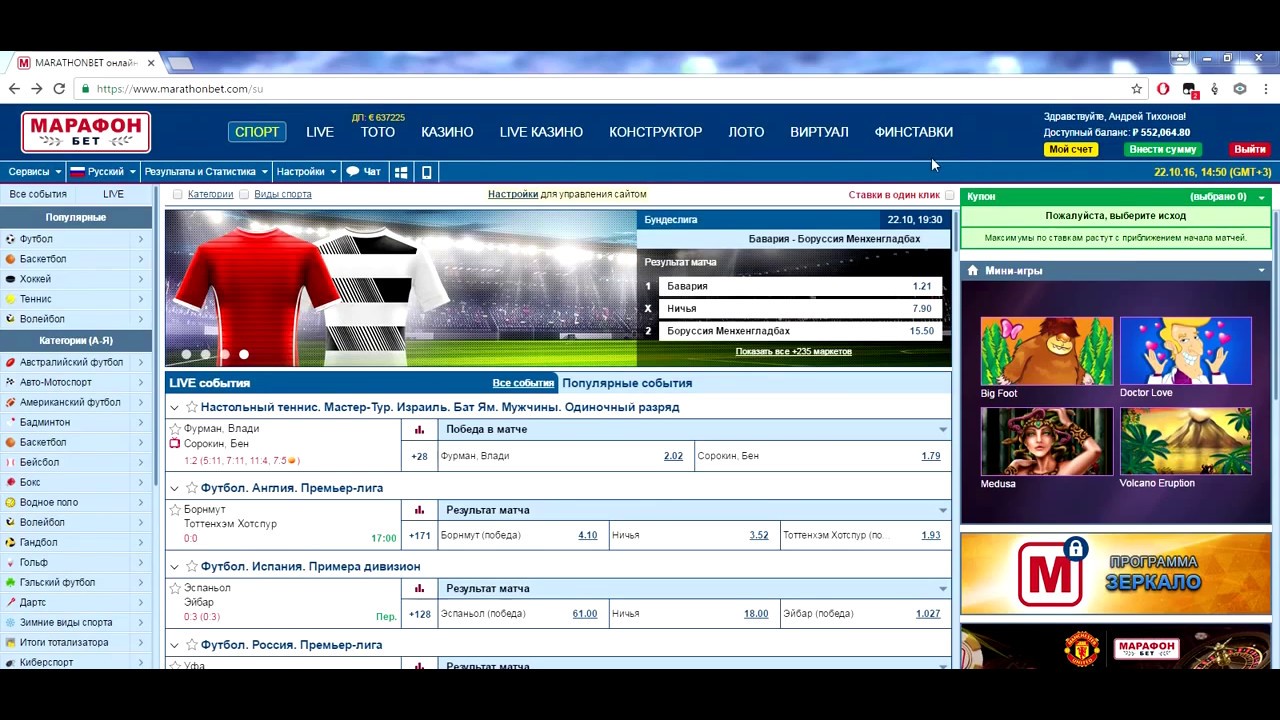Open Футбол in sidebar
This screenshot has width=1280, height=720.
click(x=76, y=239)
